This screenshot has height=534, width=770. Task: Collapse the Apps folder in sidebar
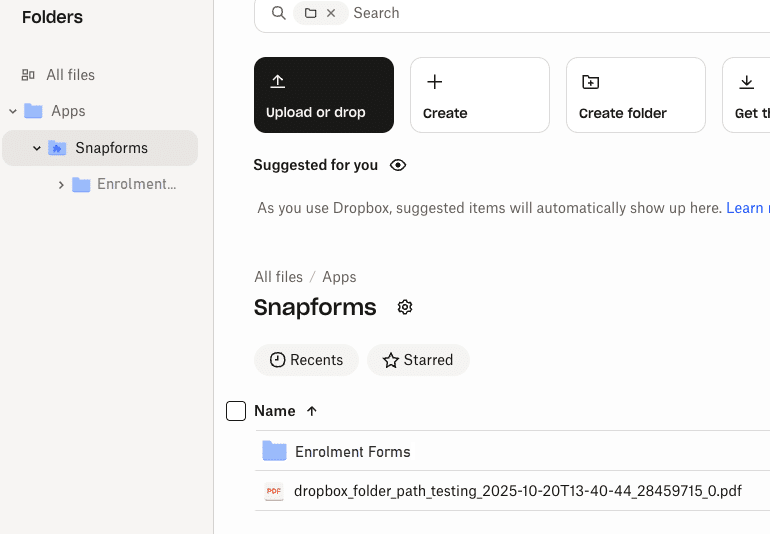(13, 111)
